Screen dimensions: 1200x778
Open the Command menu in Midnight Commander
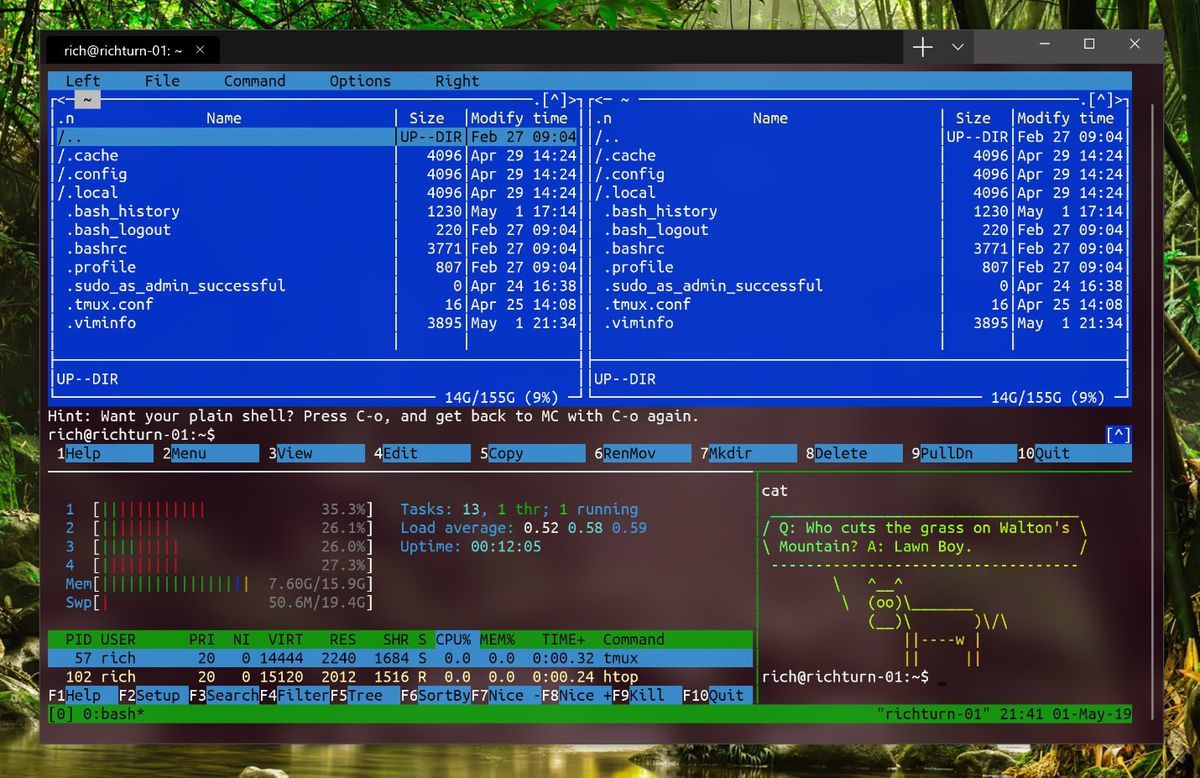coord(254,81)
